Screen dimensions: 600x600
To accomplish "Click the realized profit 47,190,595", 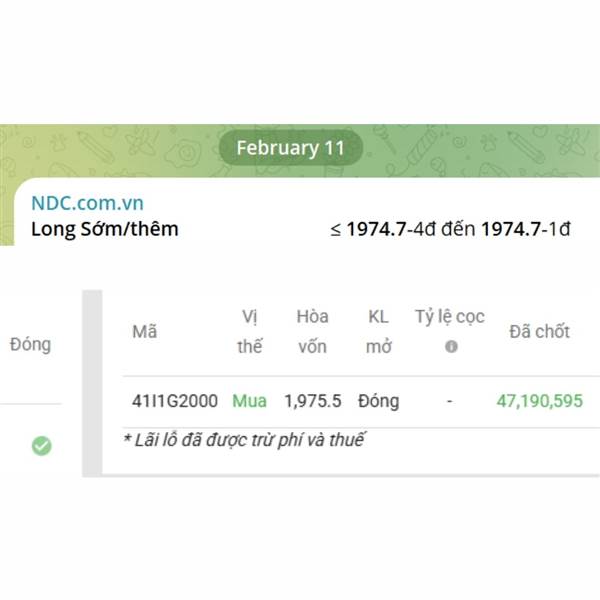I will click(x=540, y=401).
